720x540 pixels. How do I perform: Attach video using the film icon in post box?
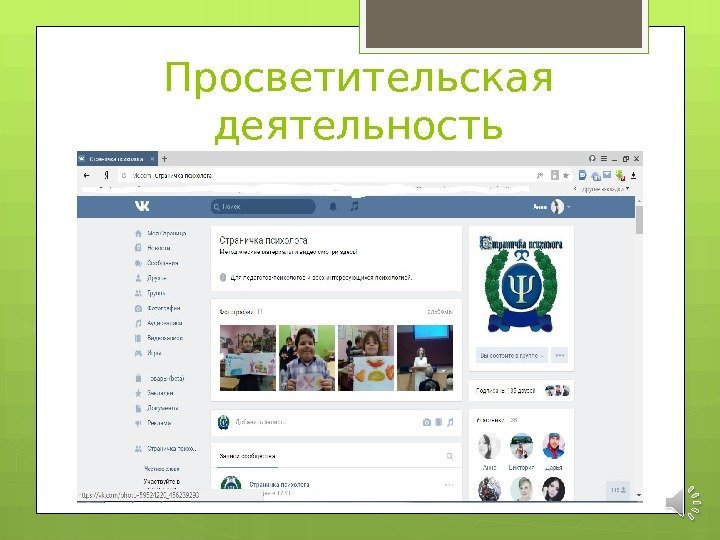(439, 422)
